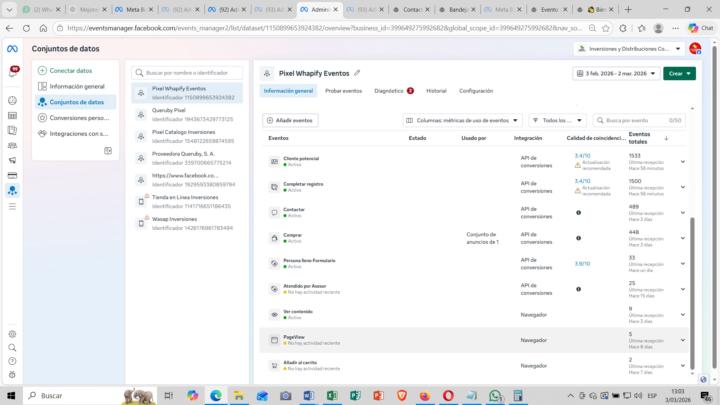Expand the Comprar event row chevron
Viewport: 720px width, 405px height.
[x=683, y=238]
